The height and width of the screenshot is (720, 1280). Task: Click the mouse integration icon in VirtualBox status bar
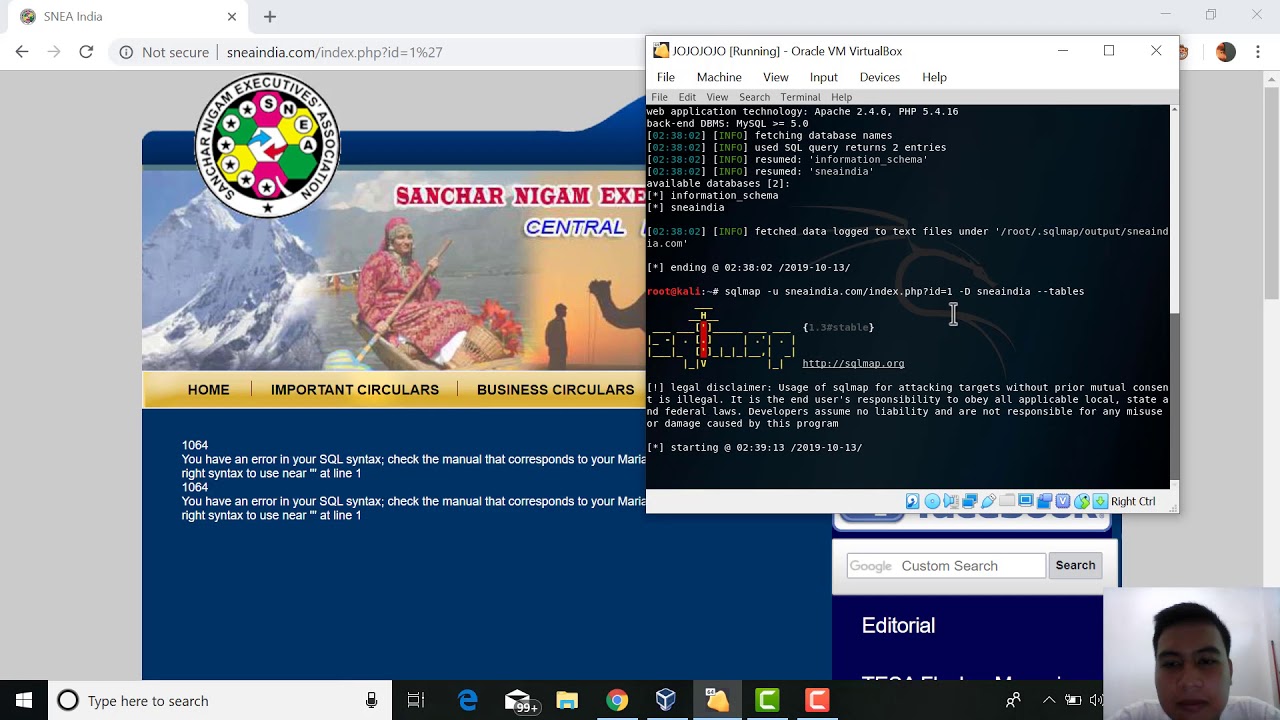[x=1082, y=501]
